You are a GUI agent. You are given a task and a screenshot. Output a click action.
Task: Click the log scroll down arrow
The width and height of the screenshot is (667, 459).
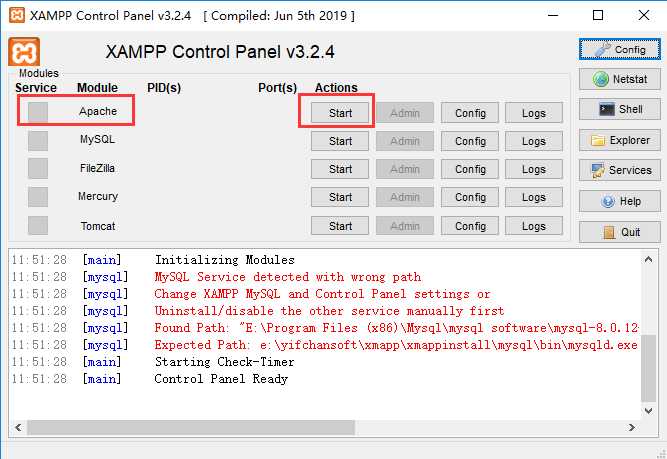(x=648, y=411)
